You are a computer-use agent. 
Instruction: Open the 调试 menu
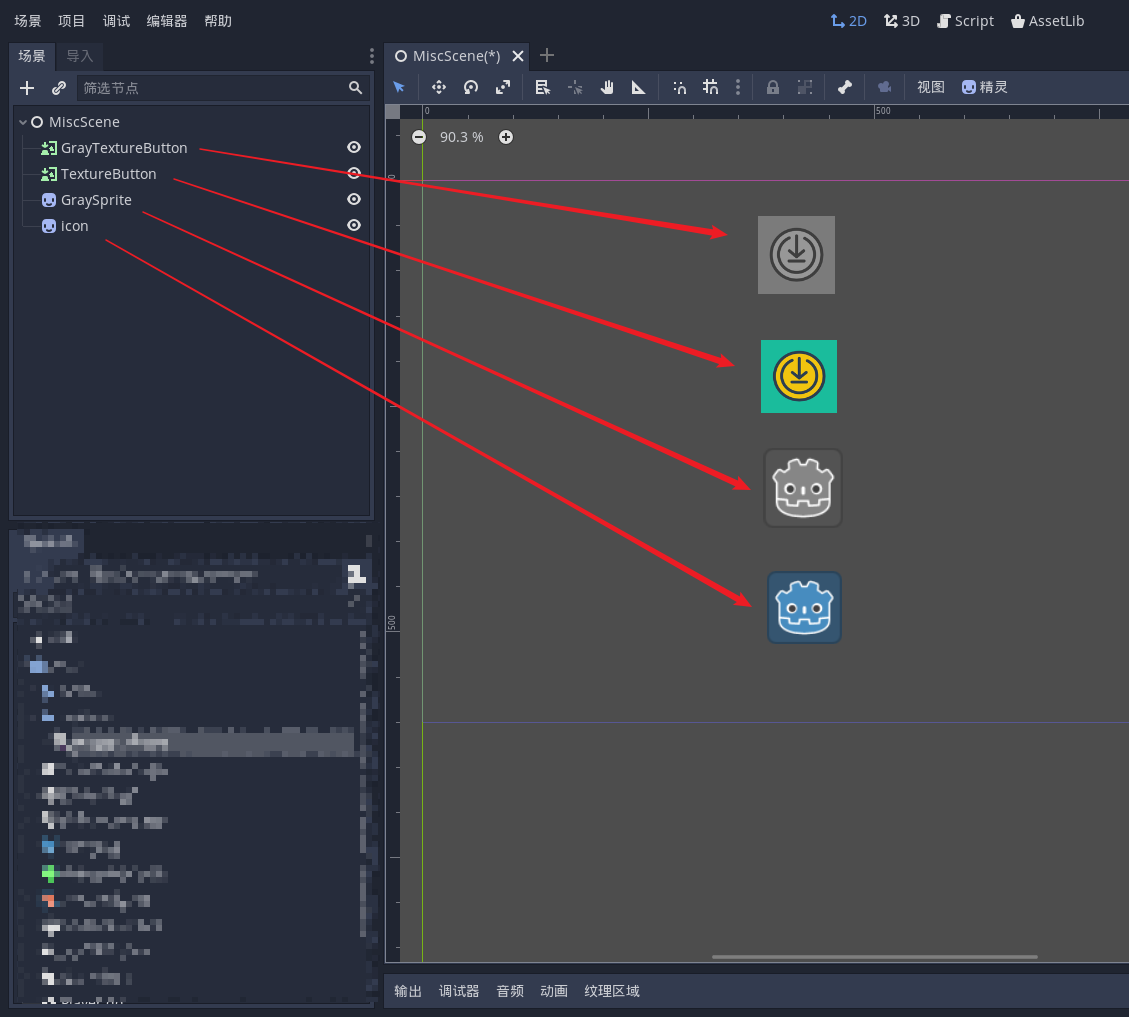[116, 21]
